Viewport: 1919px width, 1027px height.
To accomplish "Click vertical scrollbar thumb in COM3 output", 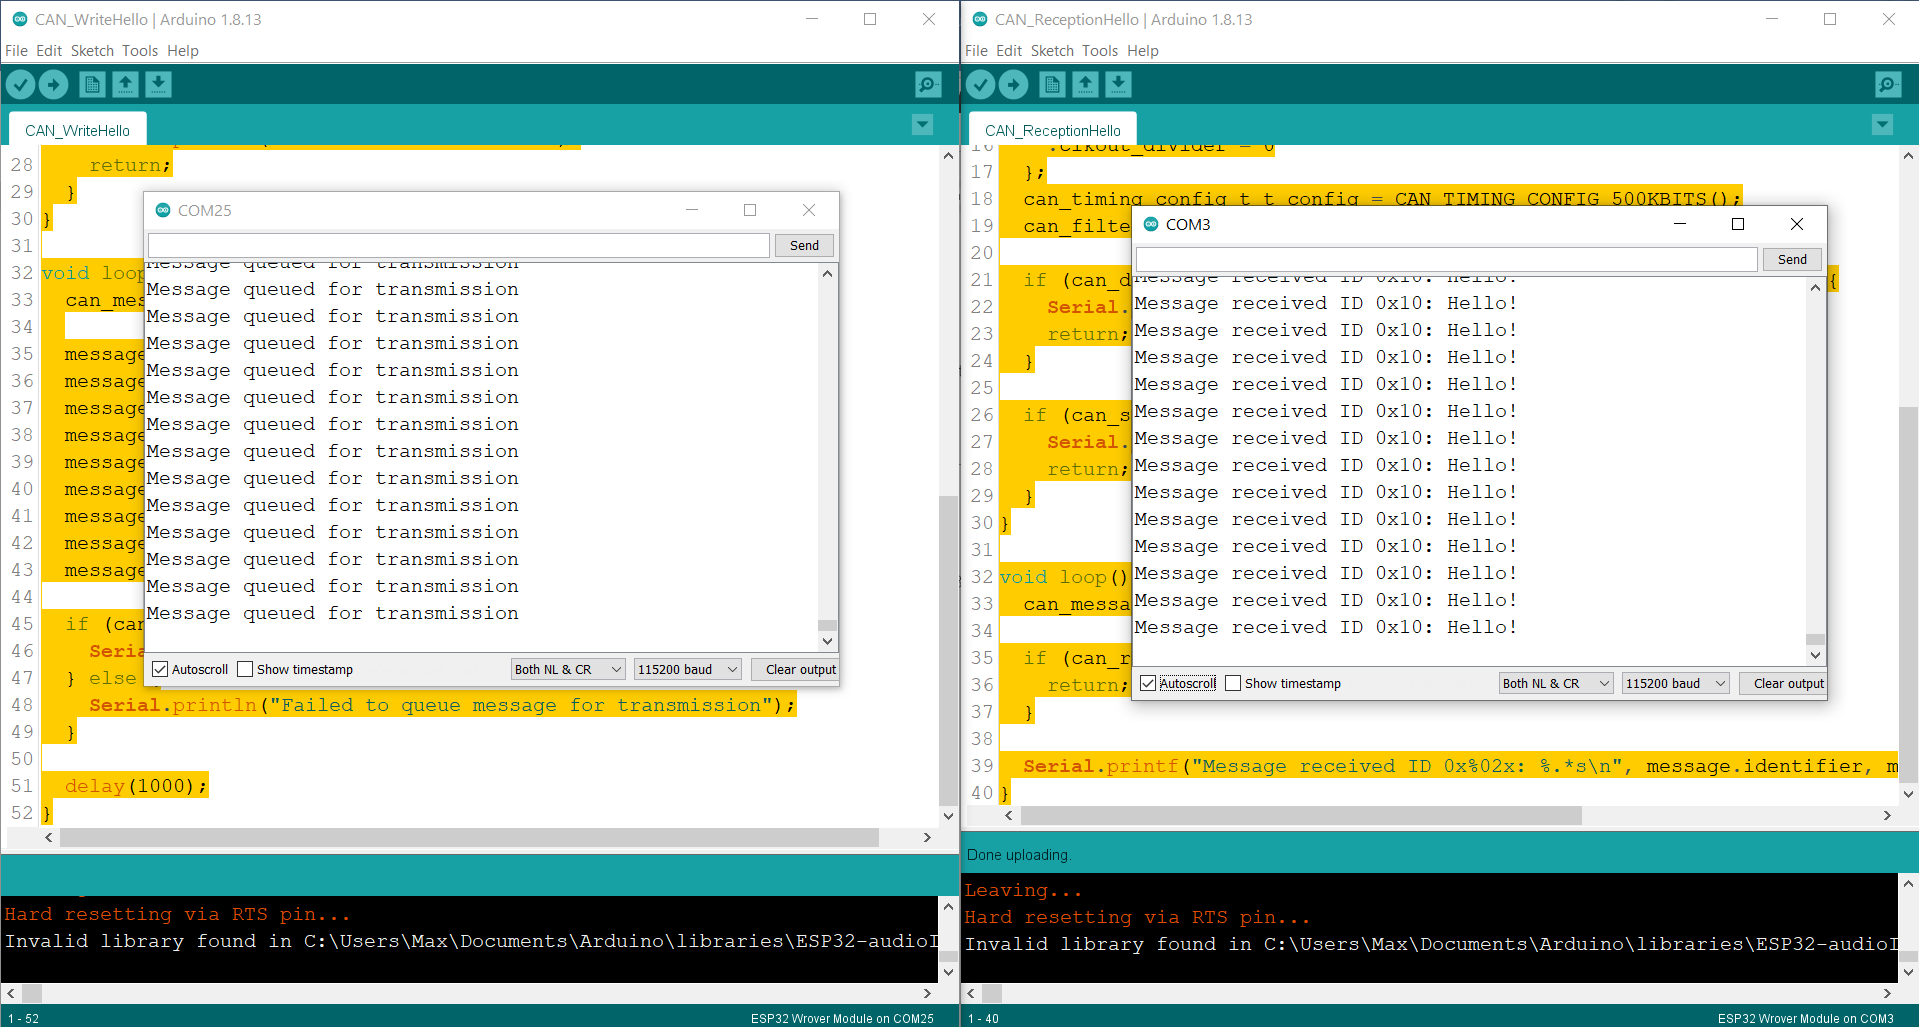I will [x=1815, y=639].
